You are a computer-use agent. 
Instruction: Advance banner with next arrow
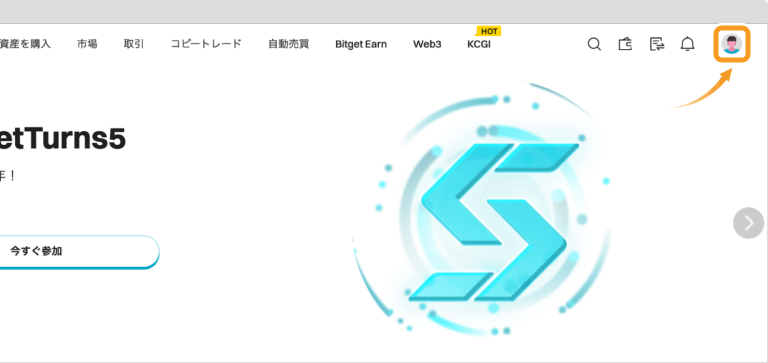click(x=748, y=223)
